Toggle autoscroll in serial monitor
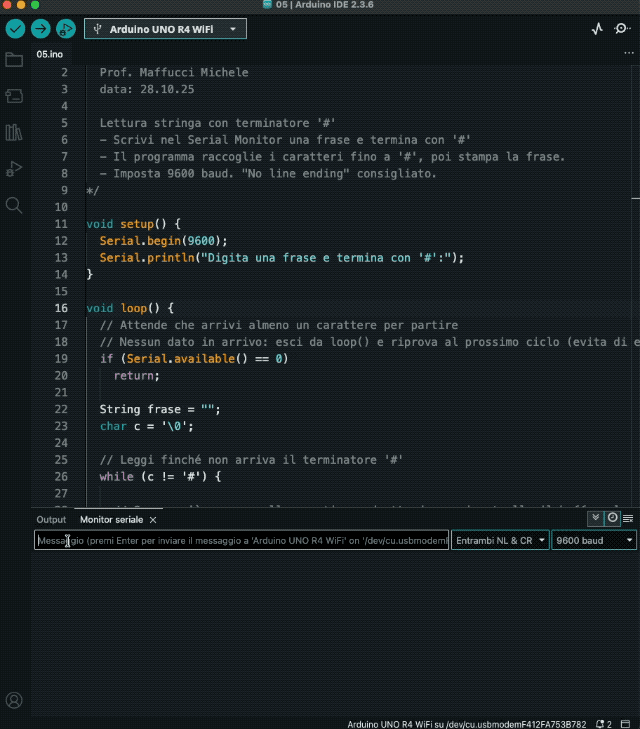Screen dimensions: 640x729 [596, 518]
